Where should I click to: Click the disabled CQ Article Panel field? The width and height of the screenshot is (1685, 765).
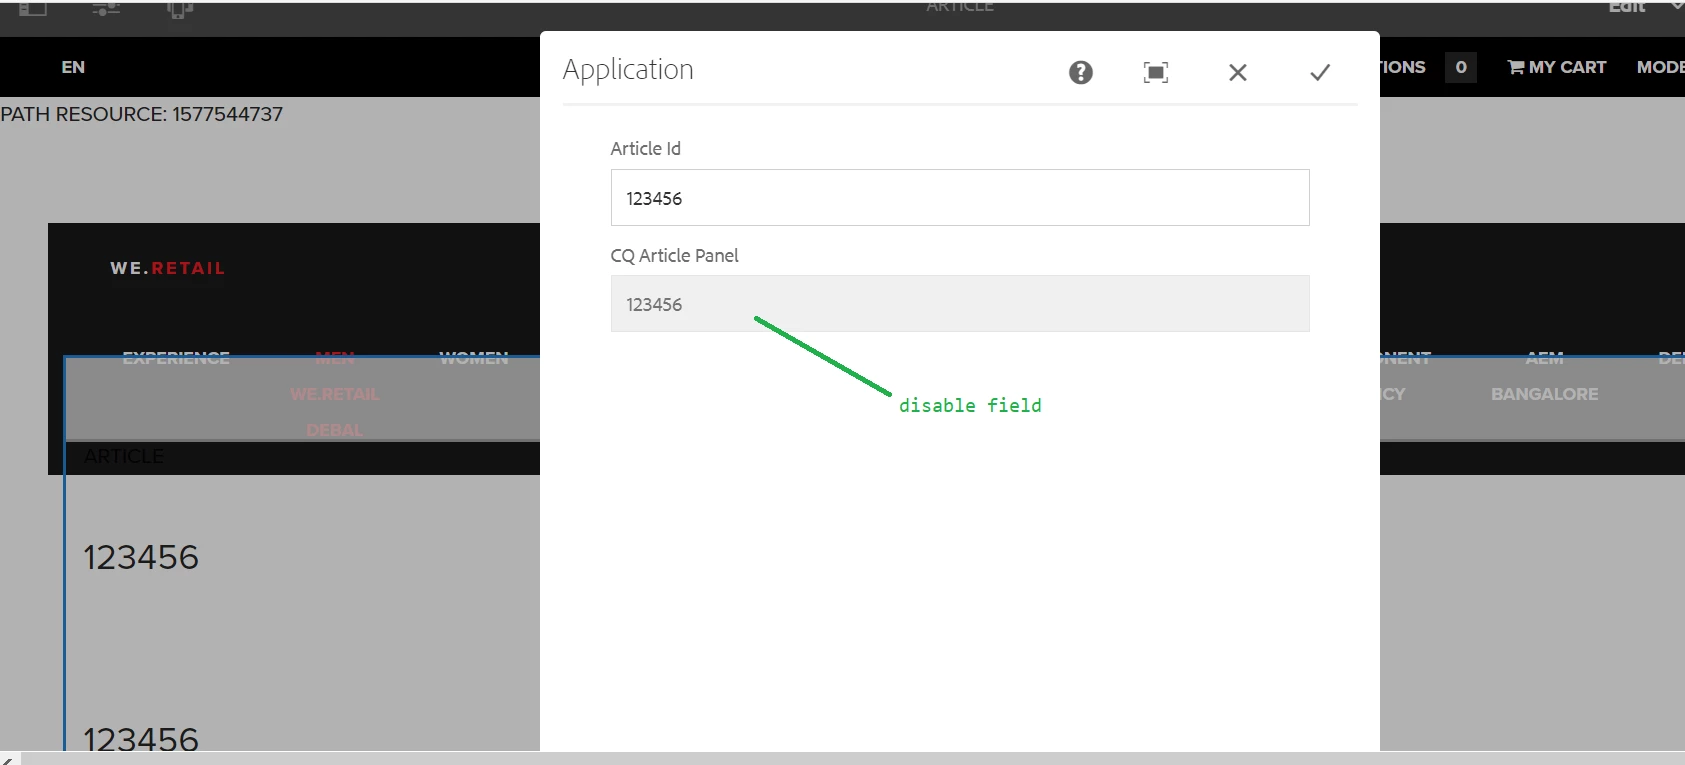pyautogui.click(x=960, y=303)
